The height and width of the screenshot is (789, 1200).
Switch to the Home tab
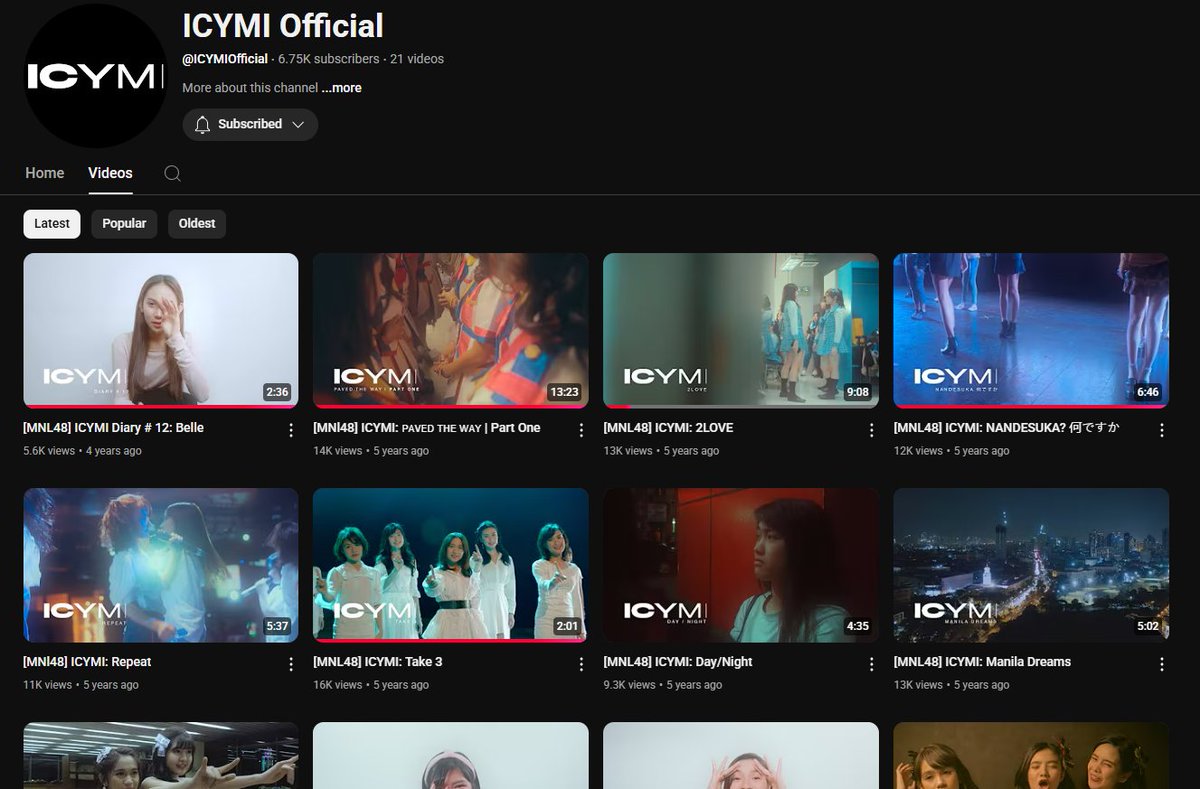(x=44, y=173)
